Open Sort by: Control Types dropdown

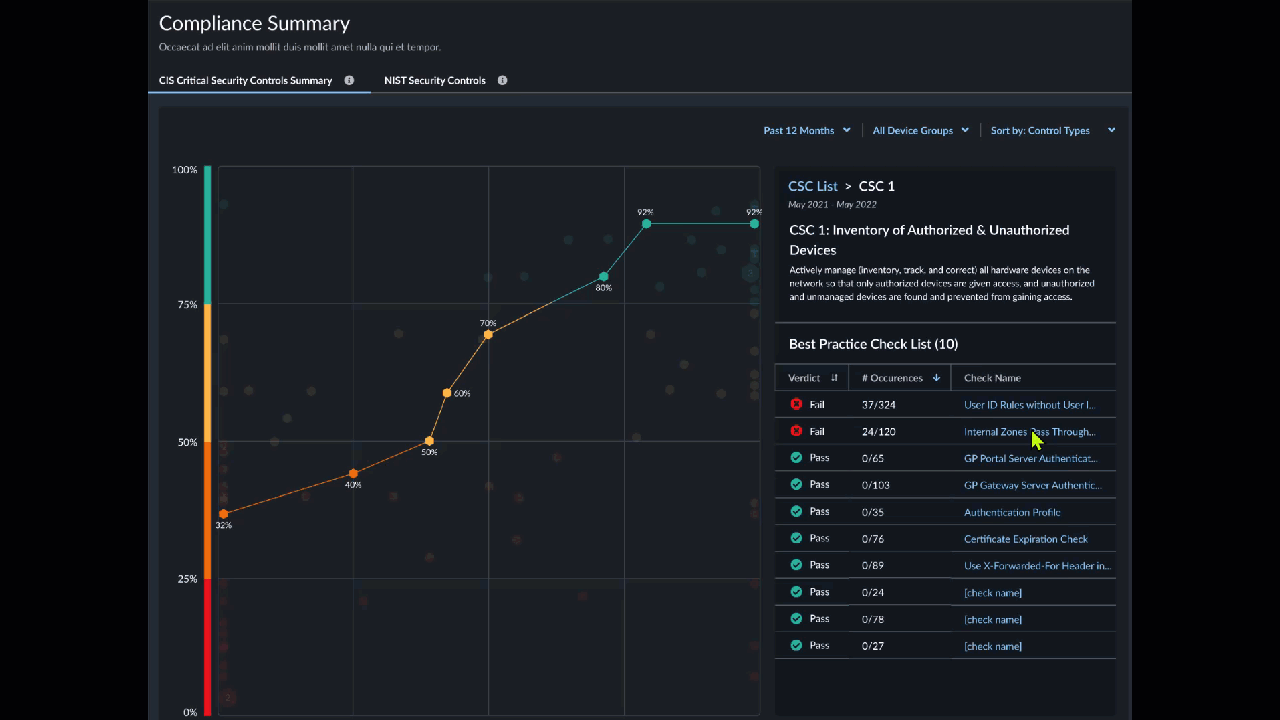tap(1052, 131)
